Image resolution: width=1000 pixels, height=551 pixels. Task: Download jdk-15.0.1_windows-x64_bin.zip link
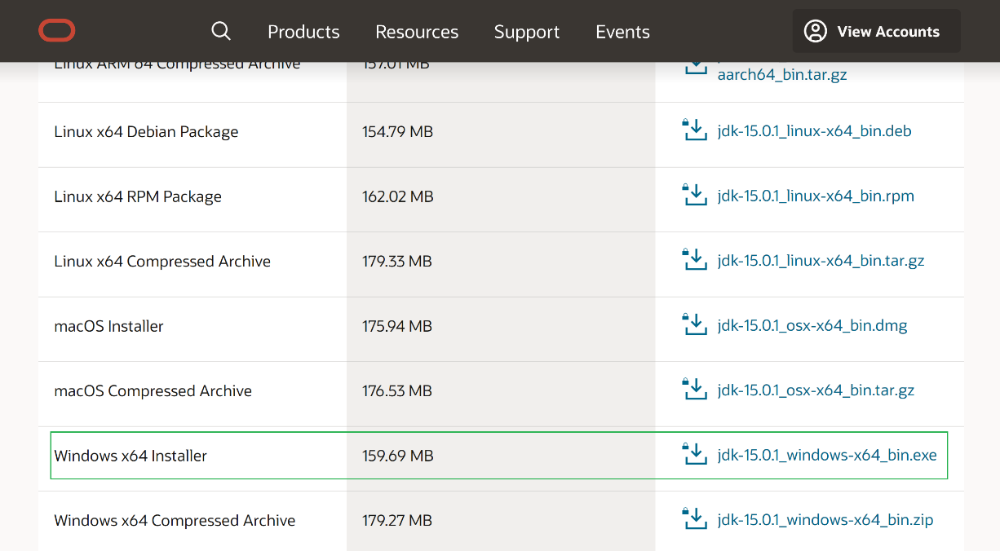pos(825,520)
